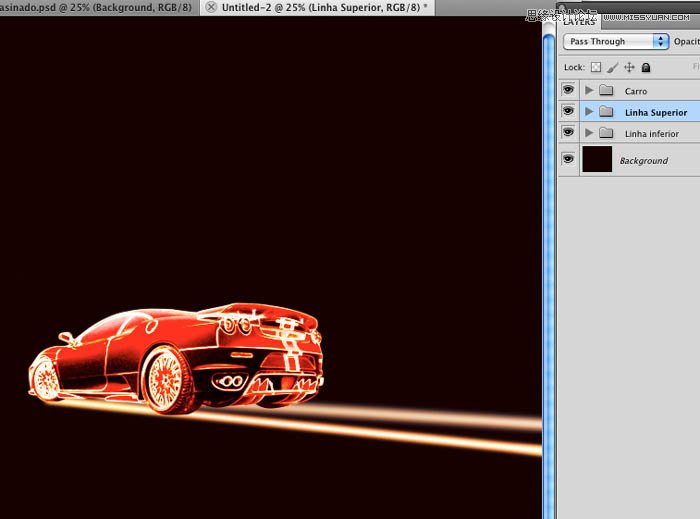
Task: Toggle Background layer visibility eye
Action: pos(568,159)
